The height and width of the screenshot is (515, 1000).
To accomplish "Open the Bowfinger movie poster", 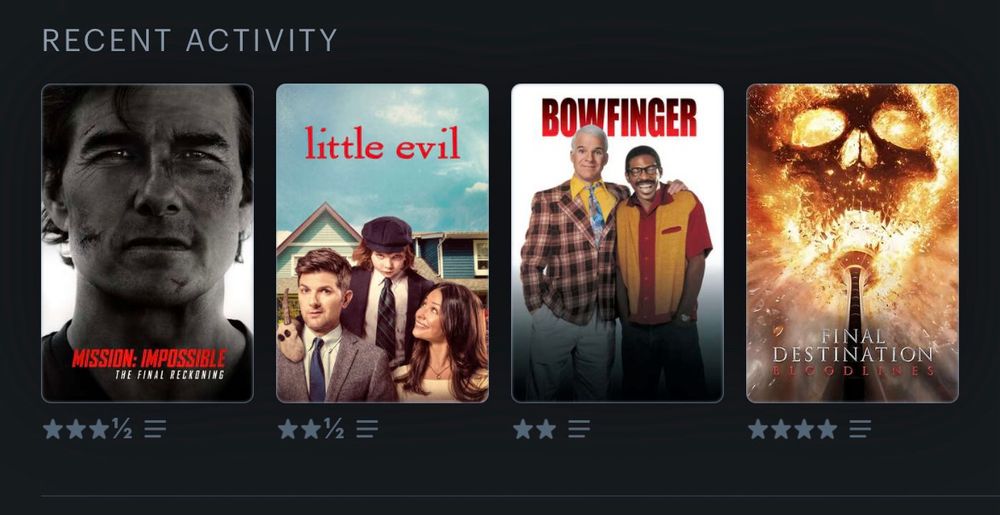I will (617, 243).
